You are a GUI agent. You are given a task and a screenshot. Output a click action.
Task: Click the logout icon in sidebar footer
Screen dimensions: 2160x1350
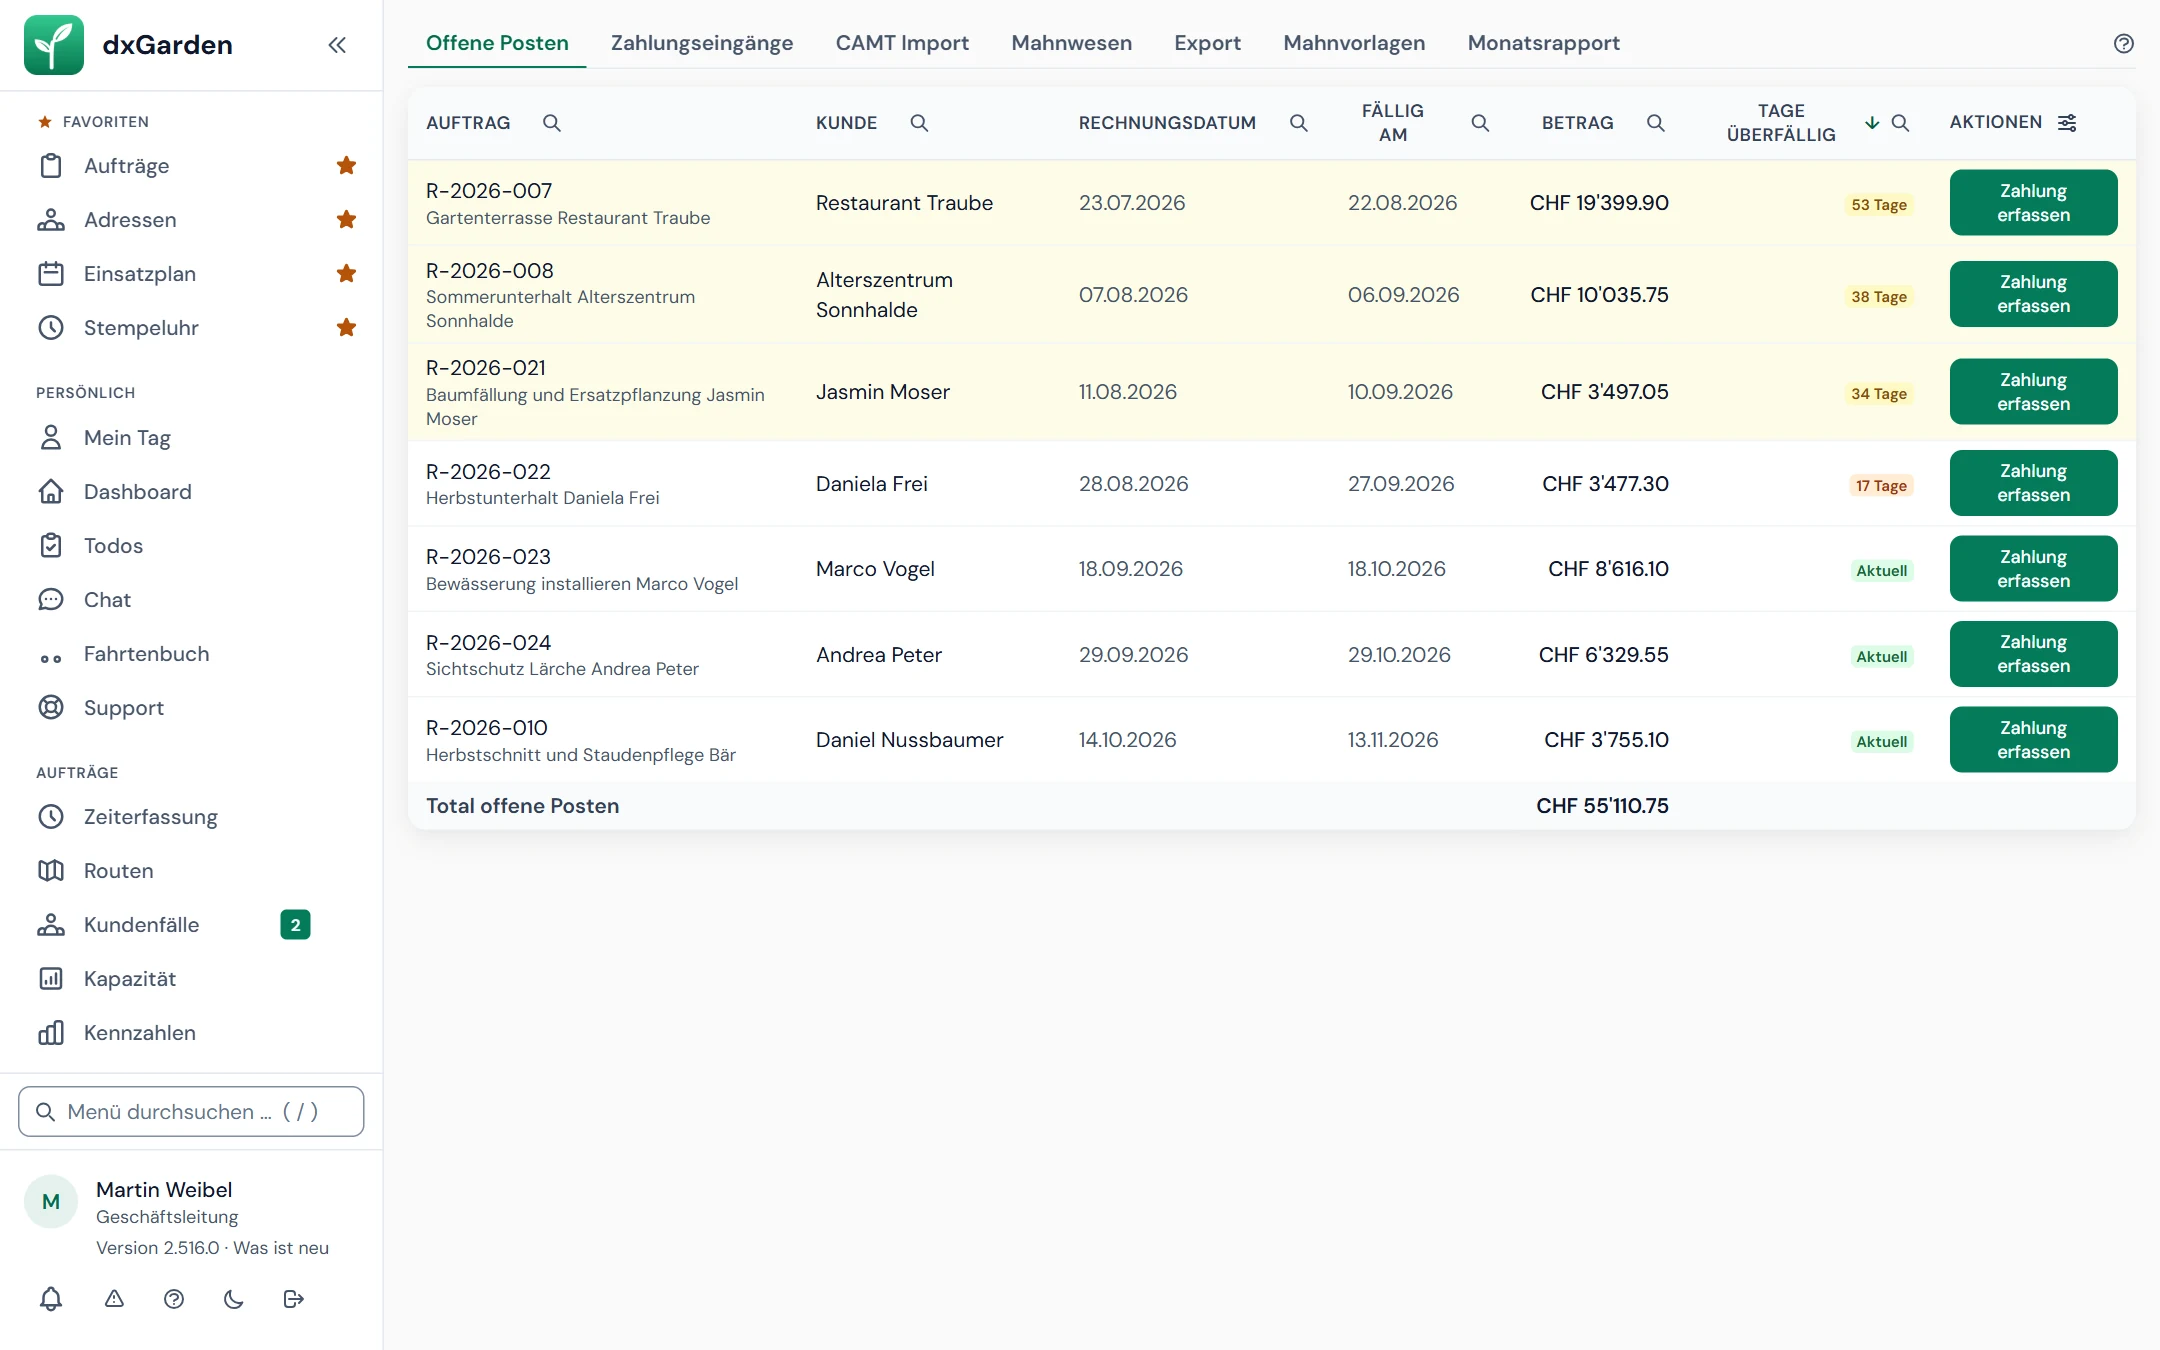tap(294, 1299)
